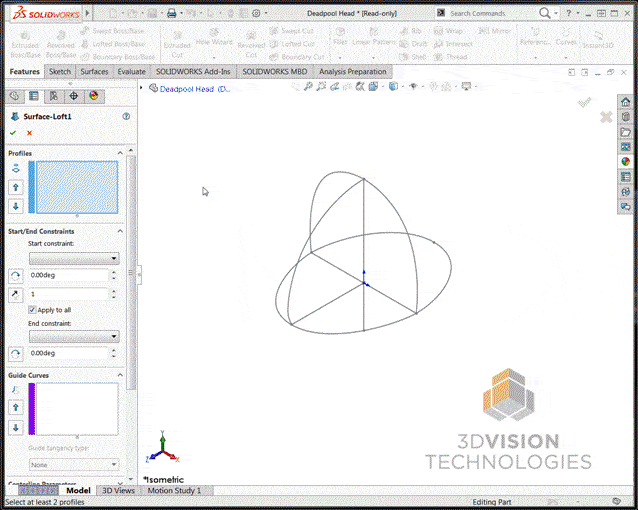The image size is (638, 510).
Task: Open the Guide tangency type dropdown
Action: point(74,464)
